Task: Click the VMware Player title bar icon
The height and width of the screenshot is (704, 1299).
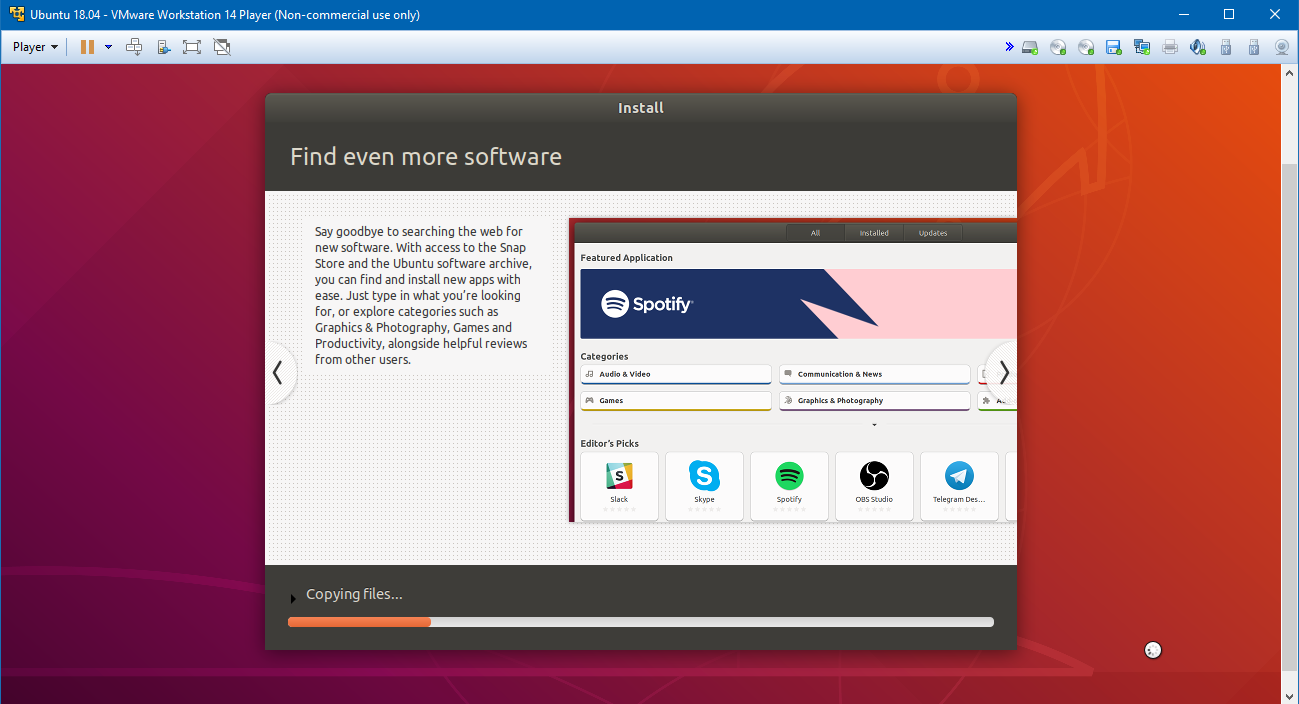Action: (x=16, y=15)
